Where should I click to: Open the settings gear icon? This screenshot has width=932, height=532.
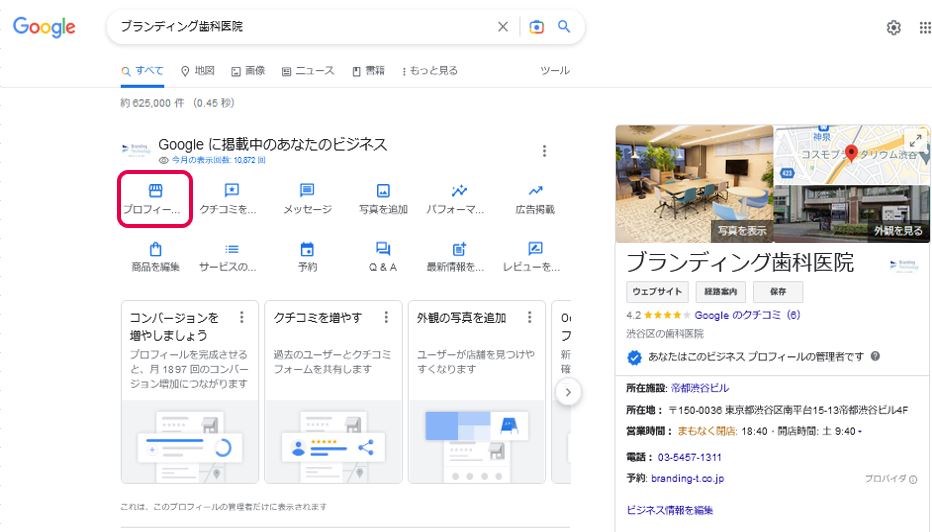[893, 27]
